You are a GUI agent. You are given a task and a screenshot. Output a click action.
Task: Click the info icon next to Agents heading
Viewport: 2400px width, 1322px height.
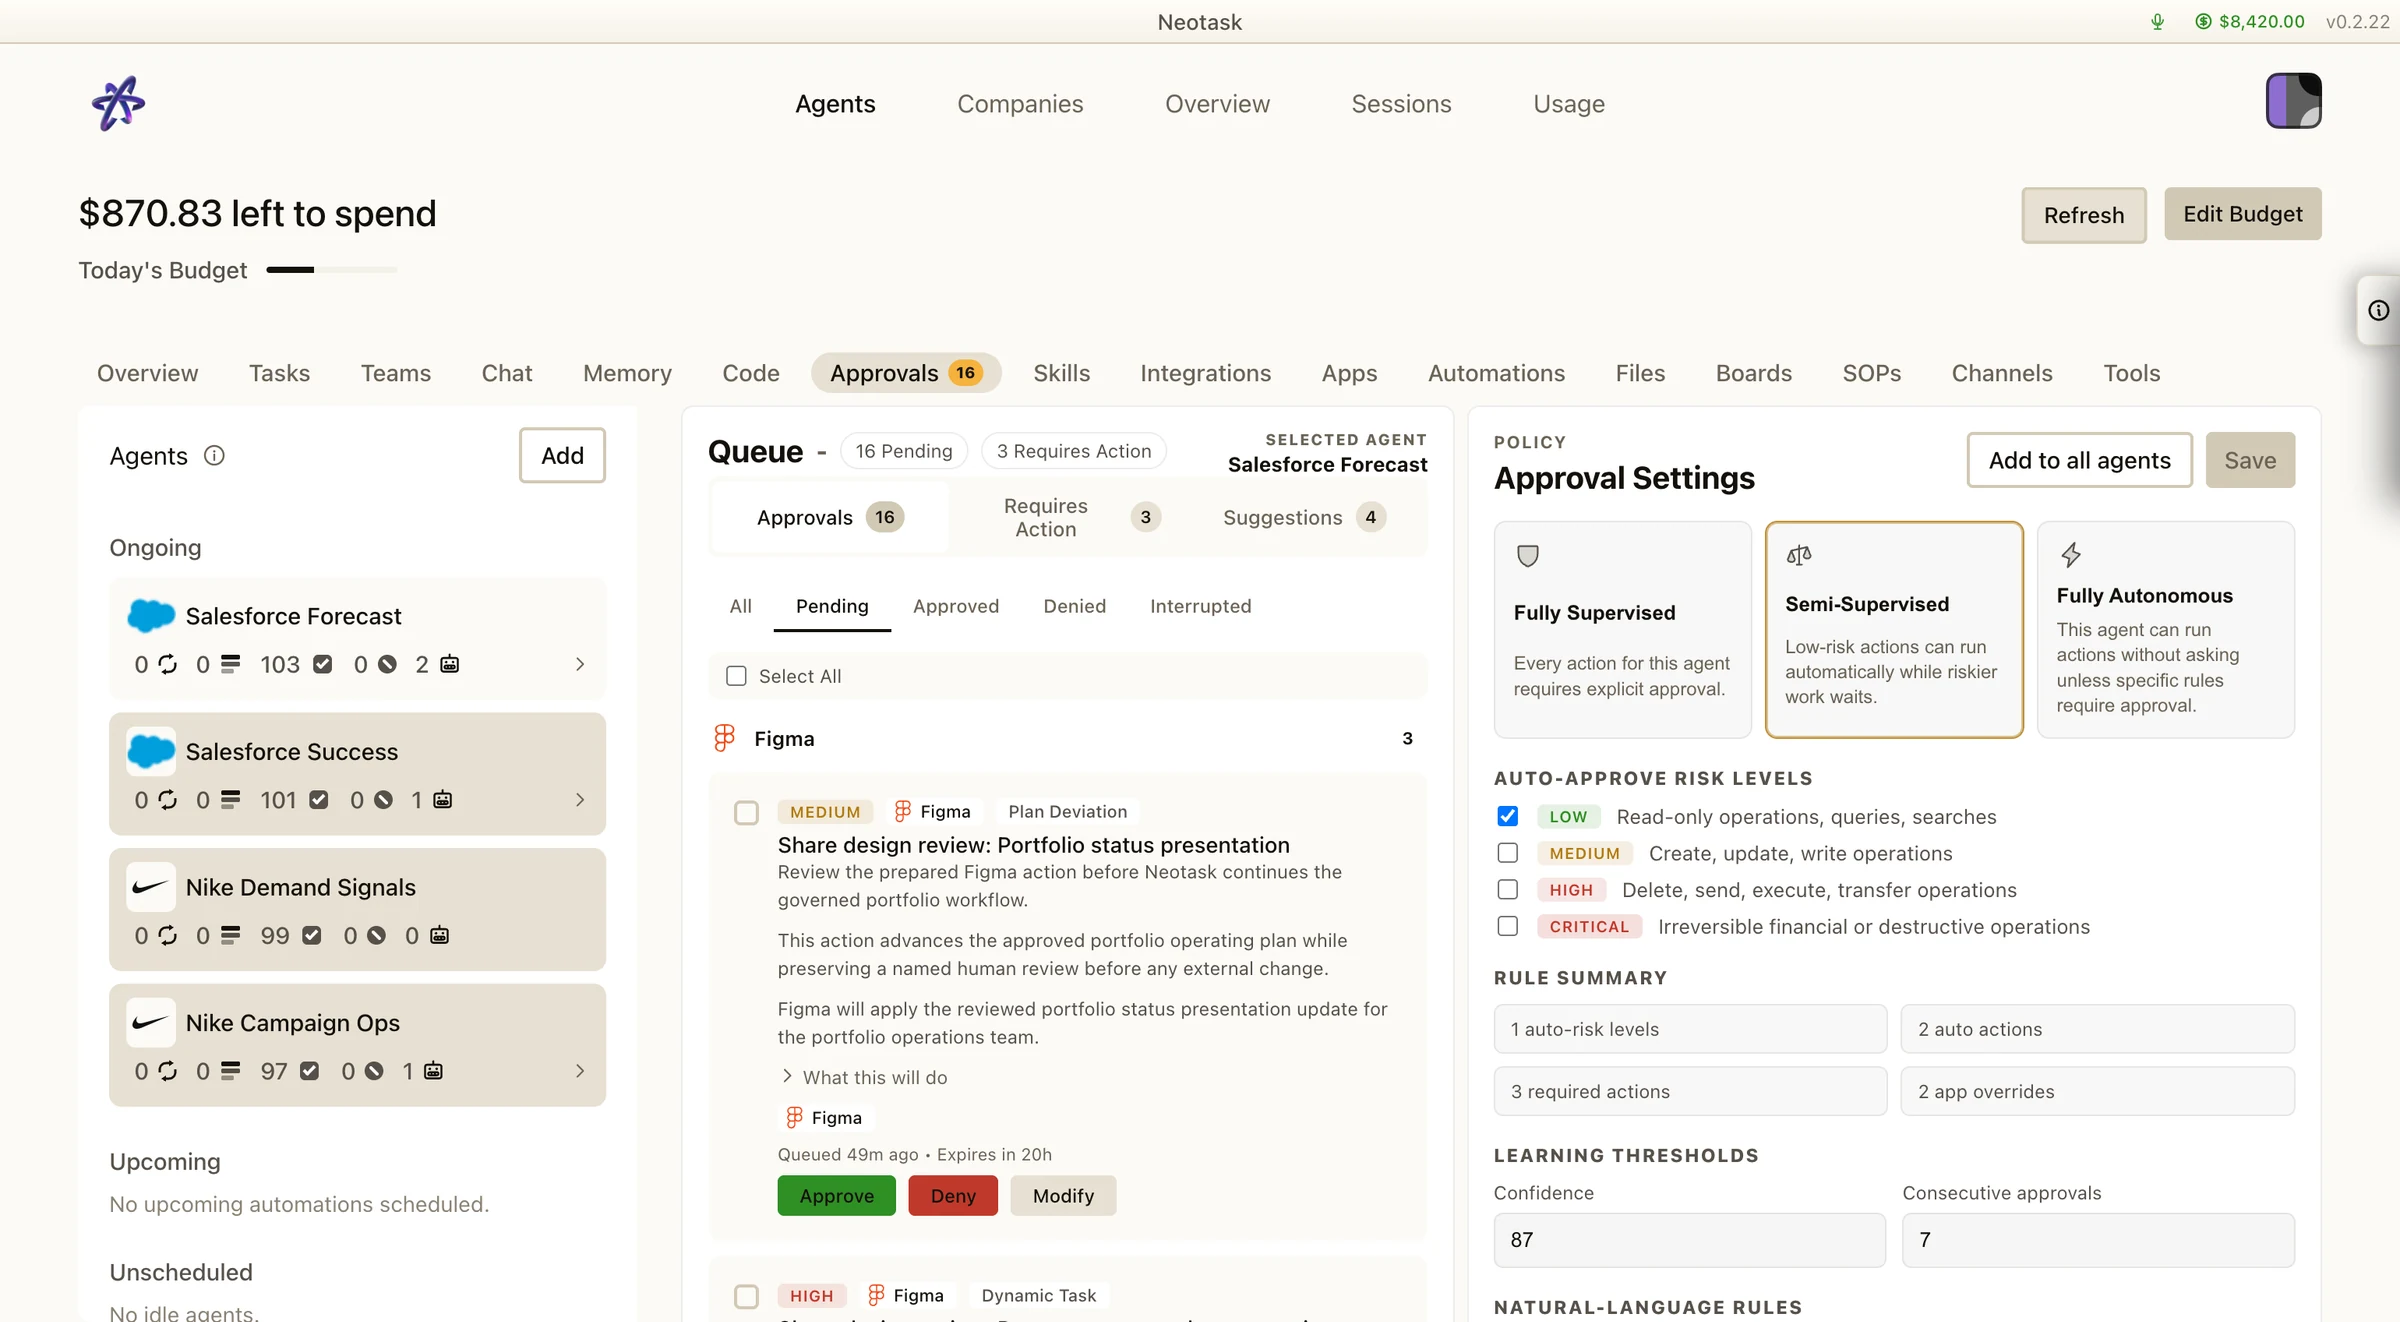(x=214, y=456)
